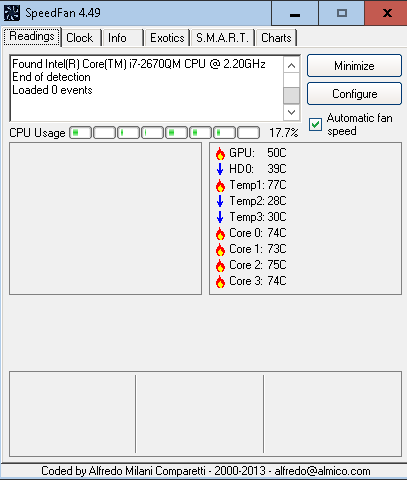This screenshot has width=407, height=480.
Task: Switch to the Exotics tab
Action: (x=167, y=38)
